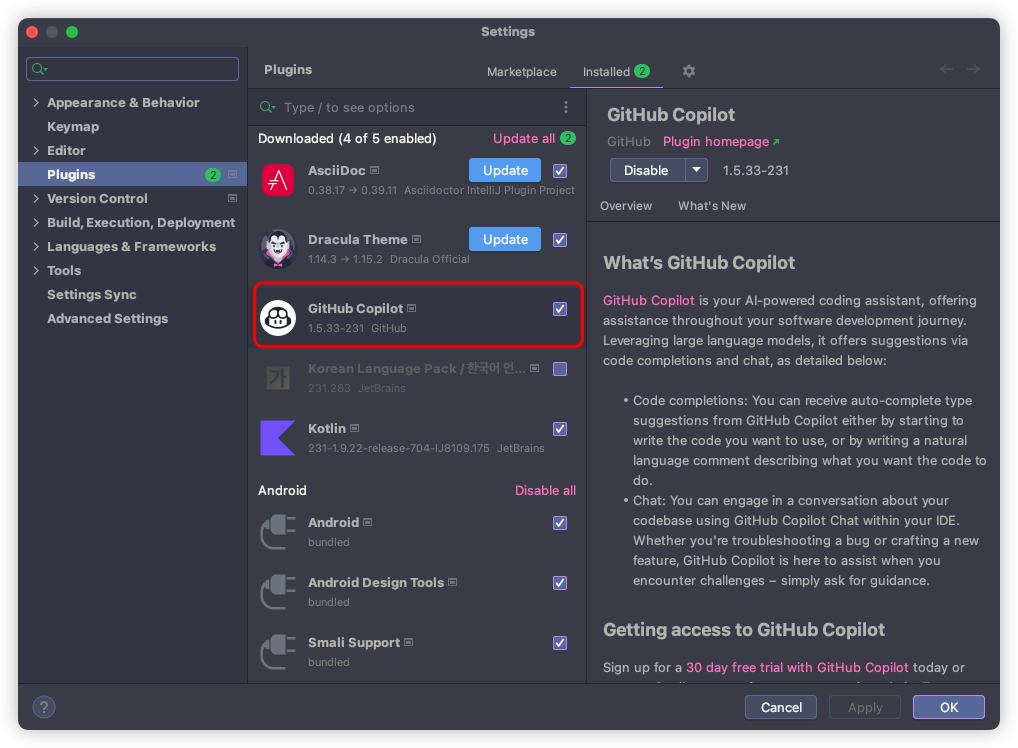Expand the Version Control node
Screen dimensions: 1018x748
pos(36,199)
